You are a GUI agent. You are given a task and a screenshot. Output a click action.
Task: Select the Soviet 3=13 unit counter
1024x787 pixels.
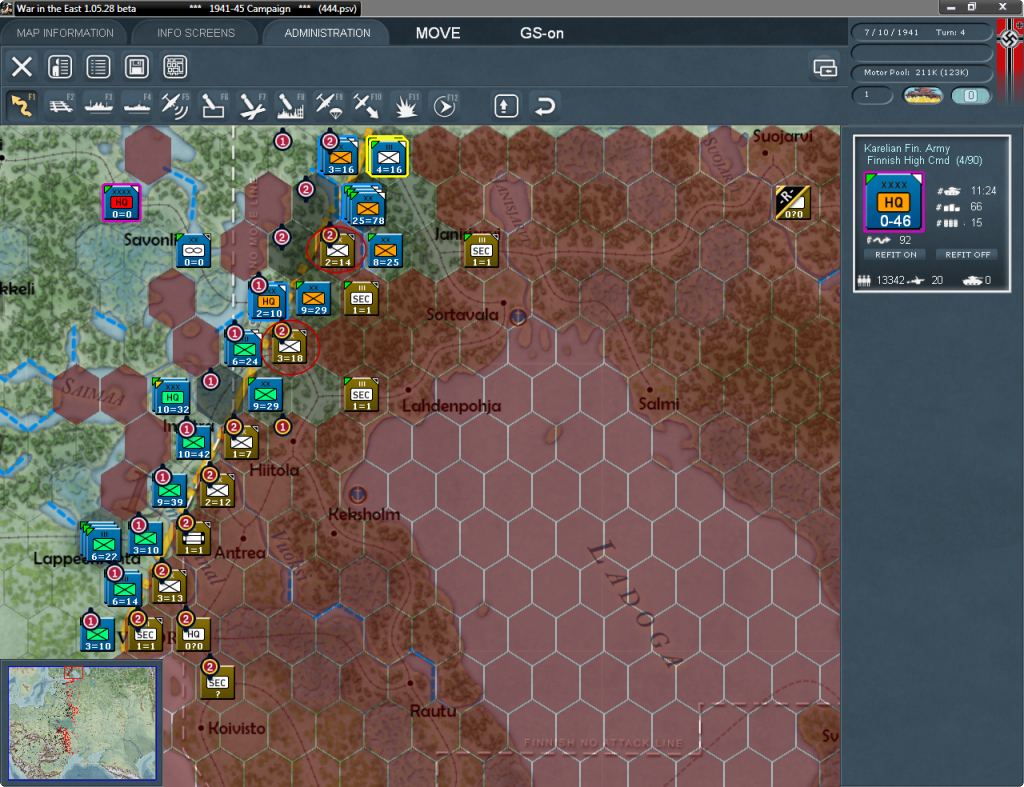coord(169,586)
